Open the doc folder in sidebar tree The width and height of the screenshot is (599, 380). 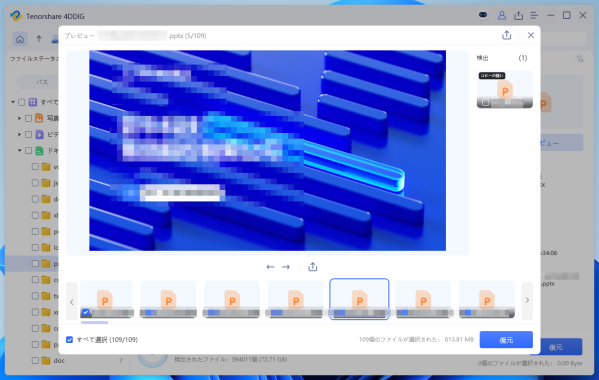pos(59,361)
